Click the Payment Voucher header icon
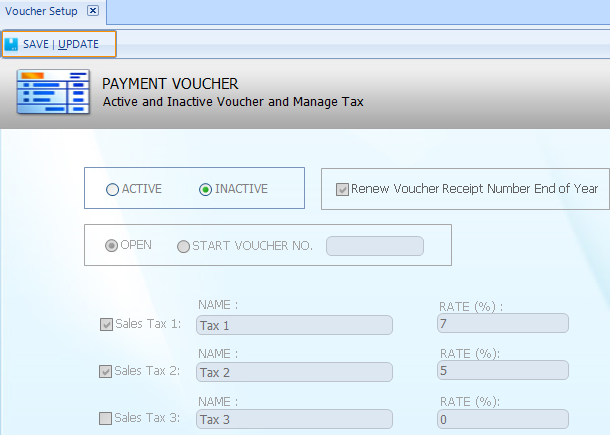Image resolution: width=610 pixels, height=435 pixels. (53, 91)
